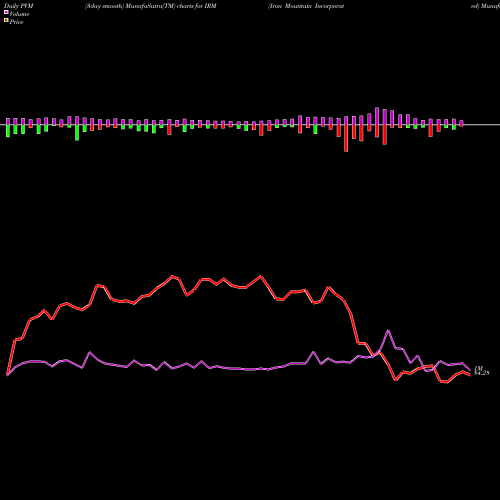Screen dimensions: 500x500
Task: Click the Price legend color swatch
Action: [x=6, y=21]
